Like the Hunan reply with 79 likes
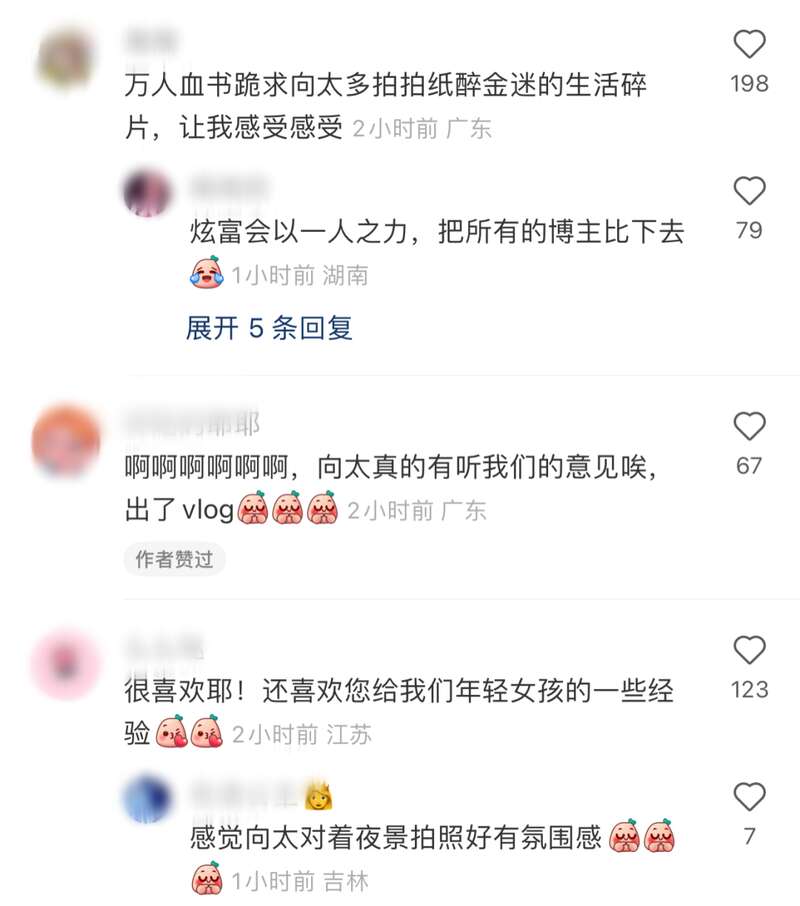The height and width of the screenshot is (906, 800). point(749,191)
